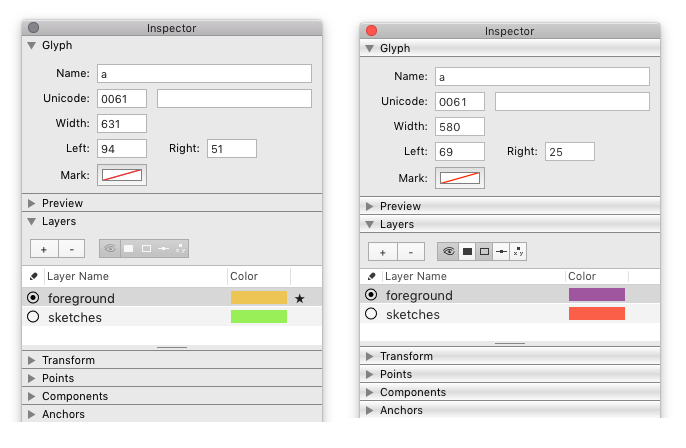Viewport: 686px width, 448px height.
Task: Click Mark color well in left Inspector
Action: 122,175
